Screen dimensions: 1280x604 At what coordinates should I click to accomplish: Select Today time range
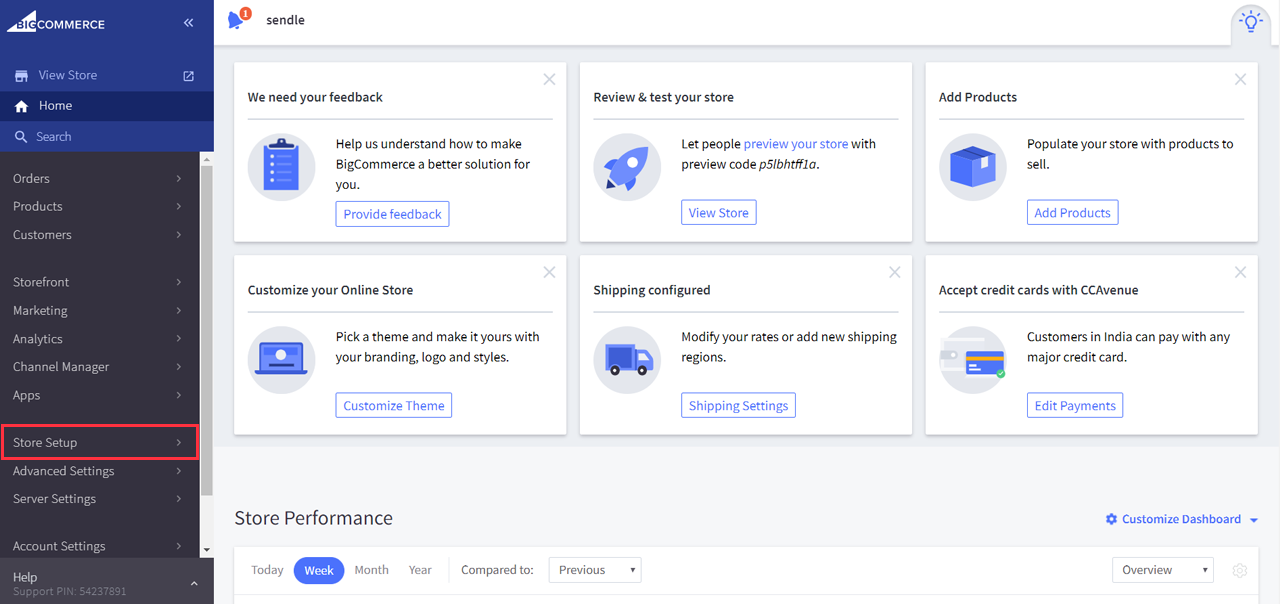(x=267, y=570)
